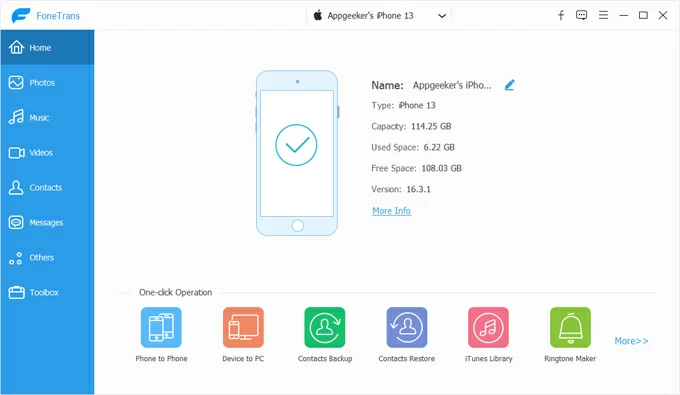Open the Videos section in sidebar
The image size is (680, 395).
pyautogui.click(x=47, y=153)
